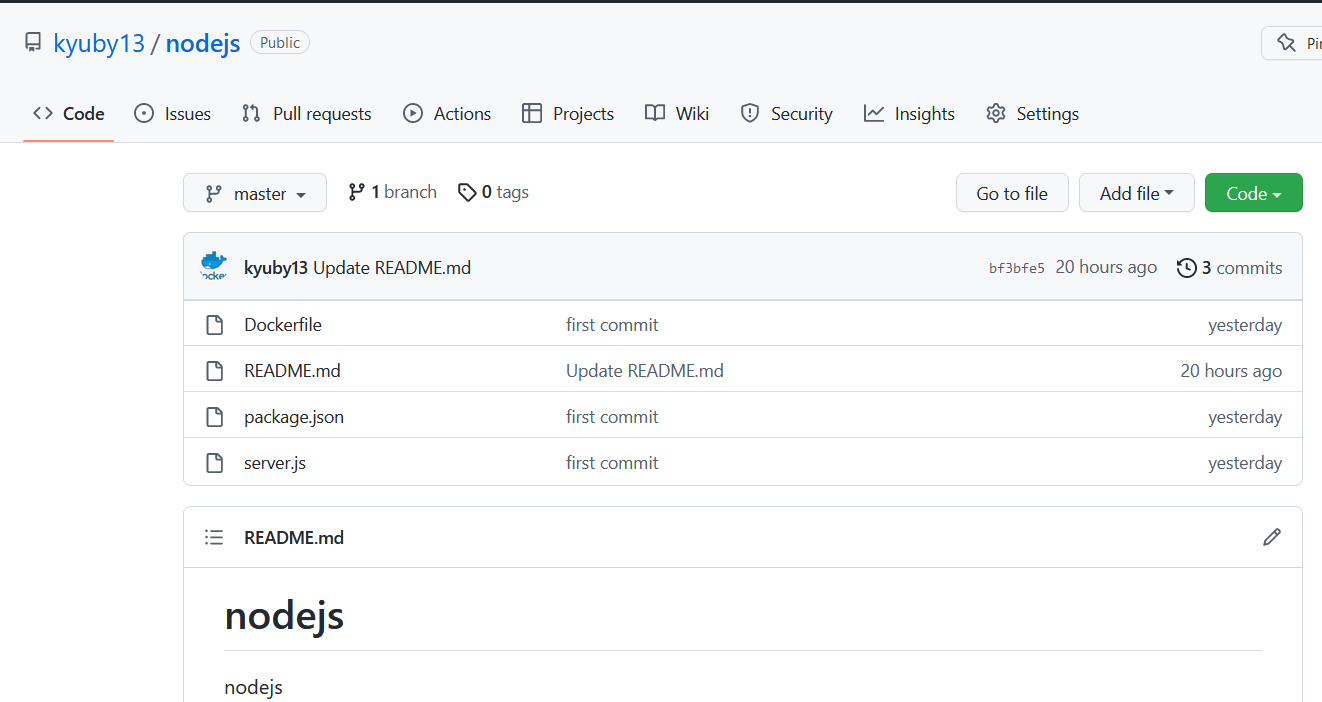Click the repository book icon beside kyuby13
This screenshot has height=702, width=1322.
[32, 41]
